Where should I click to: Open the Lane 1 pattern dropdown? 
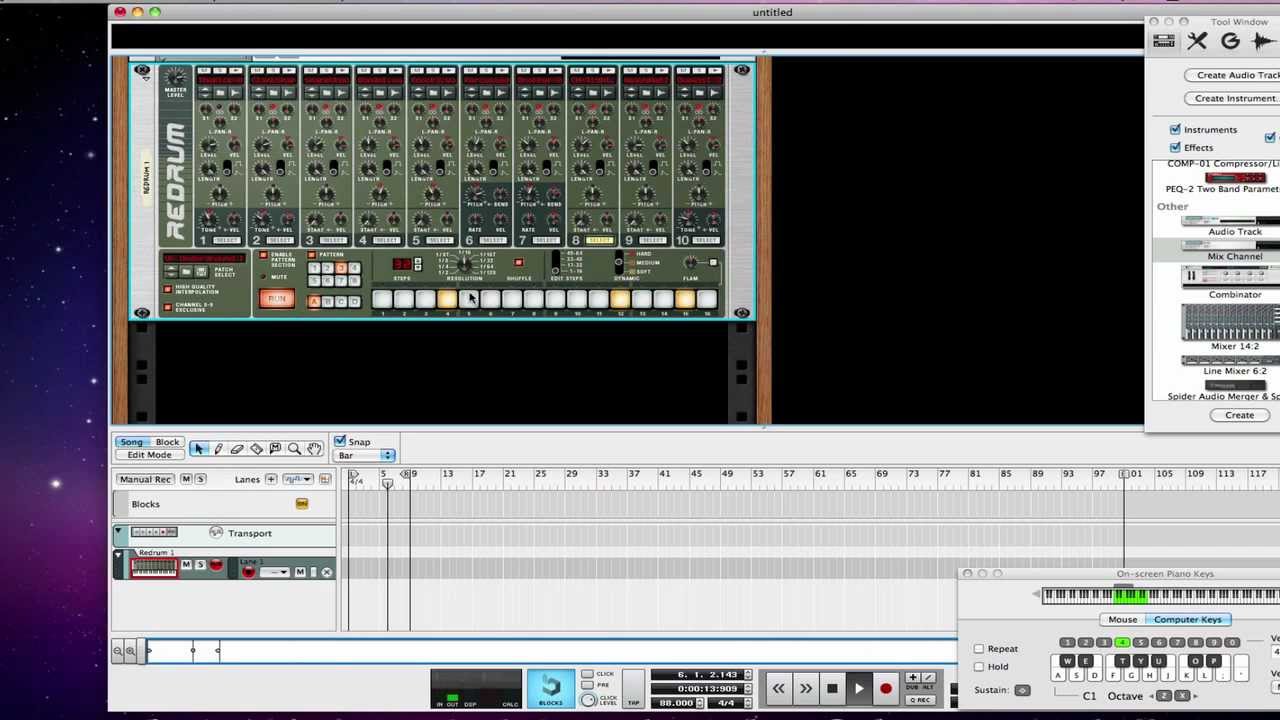point(274,572)
